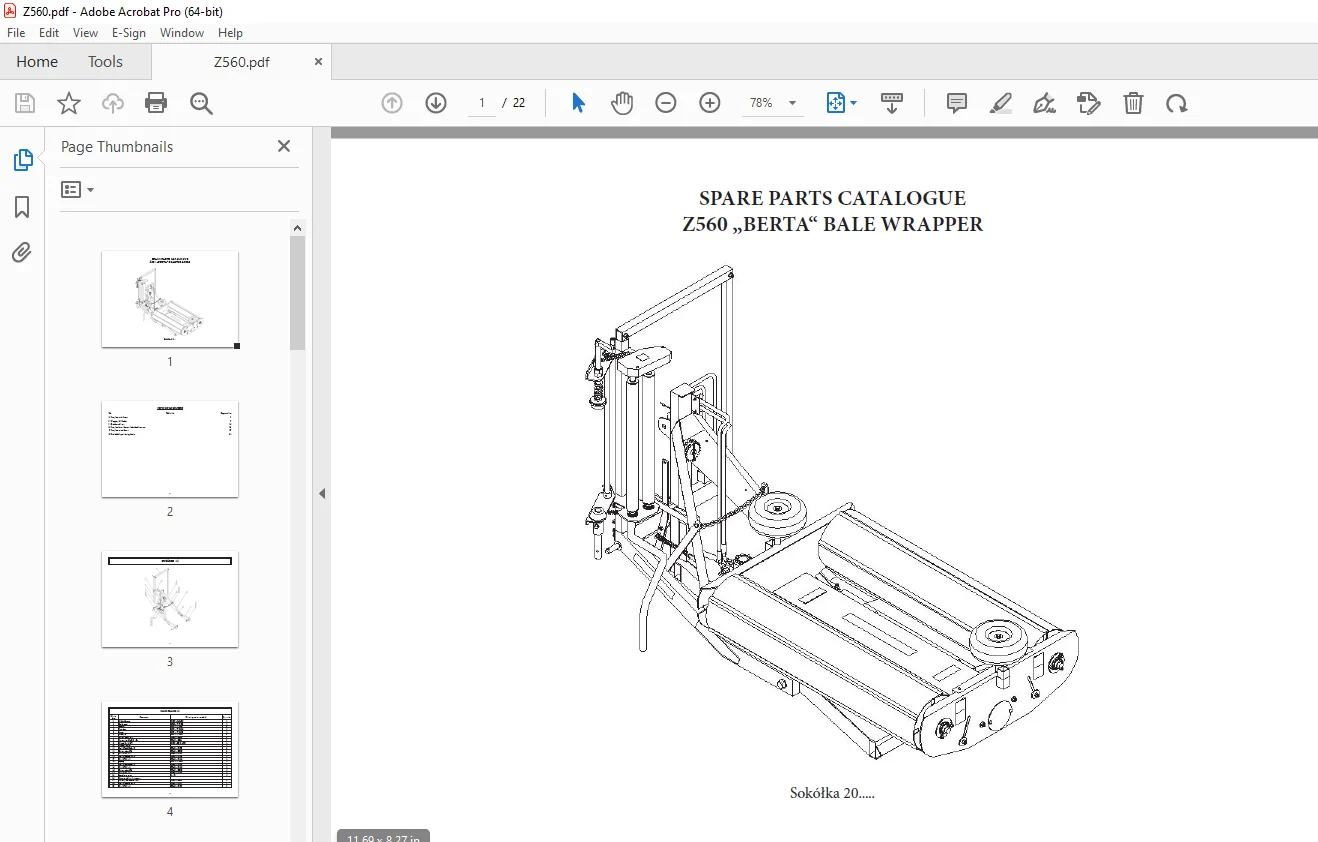Close the Z560.pdf tab
The image size is (1318, 842).
point(319,61)
